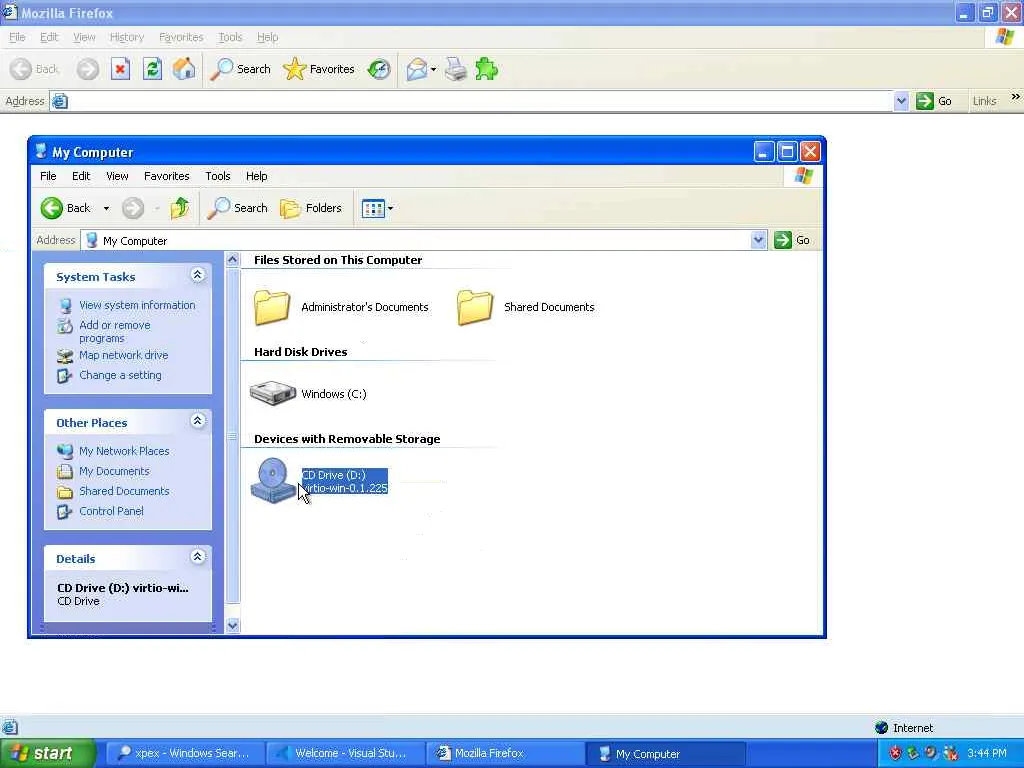Image resolution: width=1024 pixels, height=768 pixels.
Task: Click the task pane scroll down arrow
Action: point(232,626)
